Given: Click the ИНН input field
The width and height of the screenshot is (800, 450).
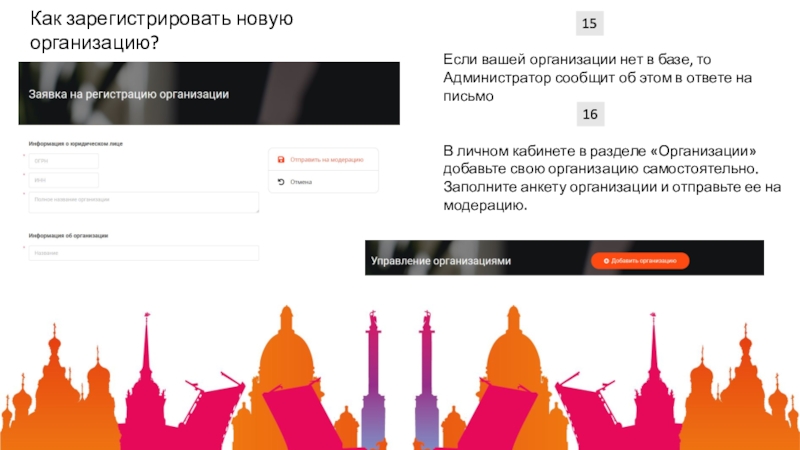Looking at the screenshot, I should (64, 180).
